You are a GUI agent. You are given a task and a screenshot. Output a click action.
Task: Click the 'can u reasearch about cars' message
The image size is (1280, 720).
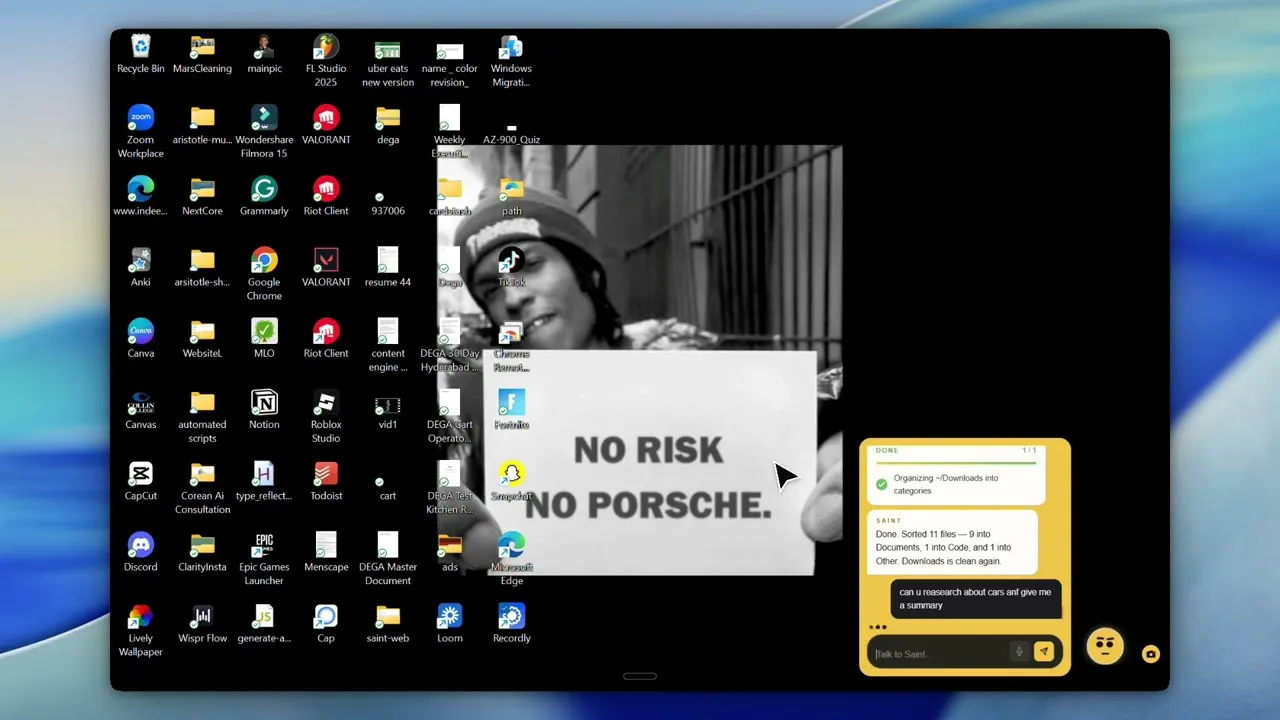(x=976, y=598)
